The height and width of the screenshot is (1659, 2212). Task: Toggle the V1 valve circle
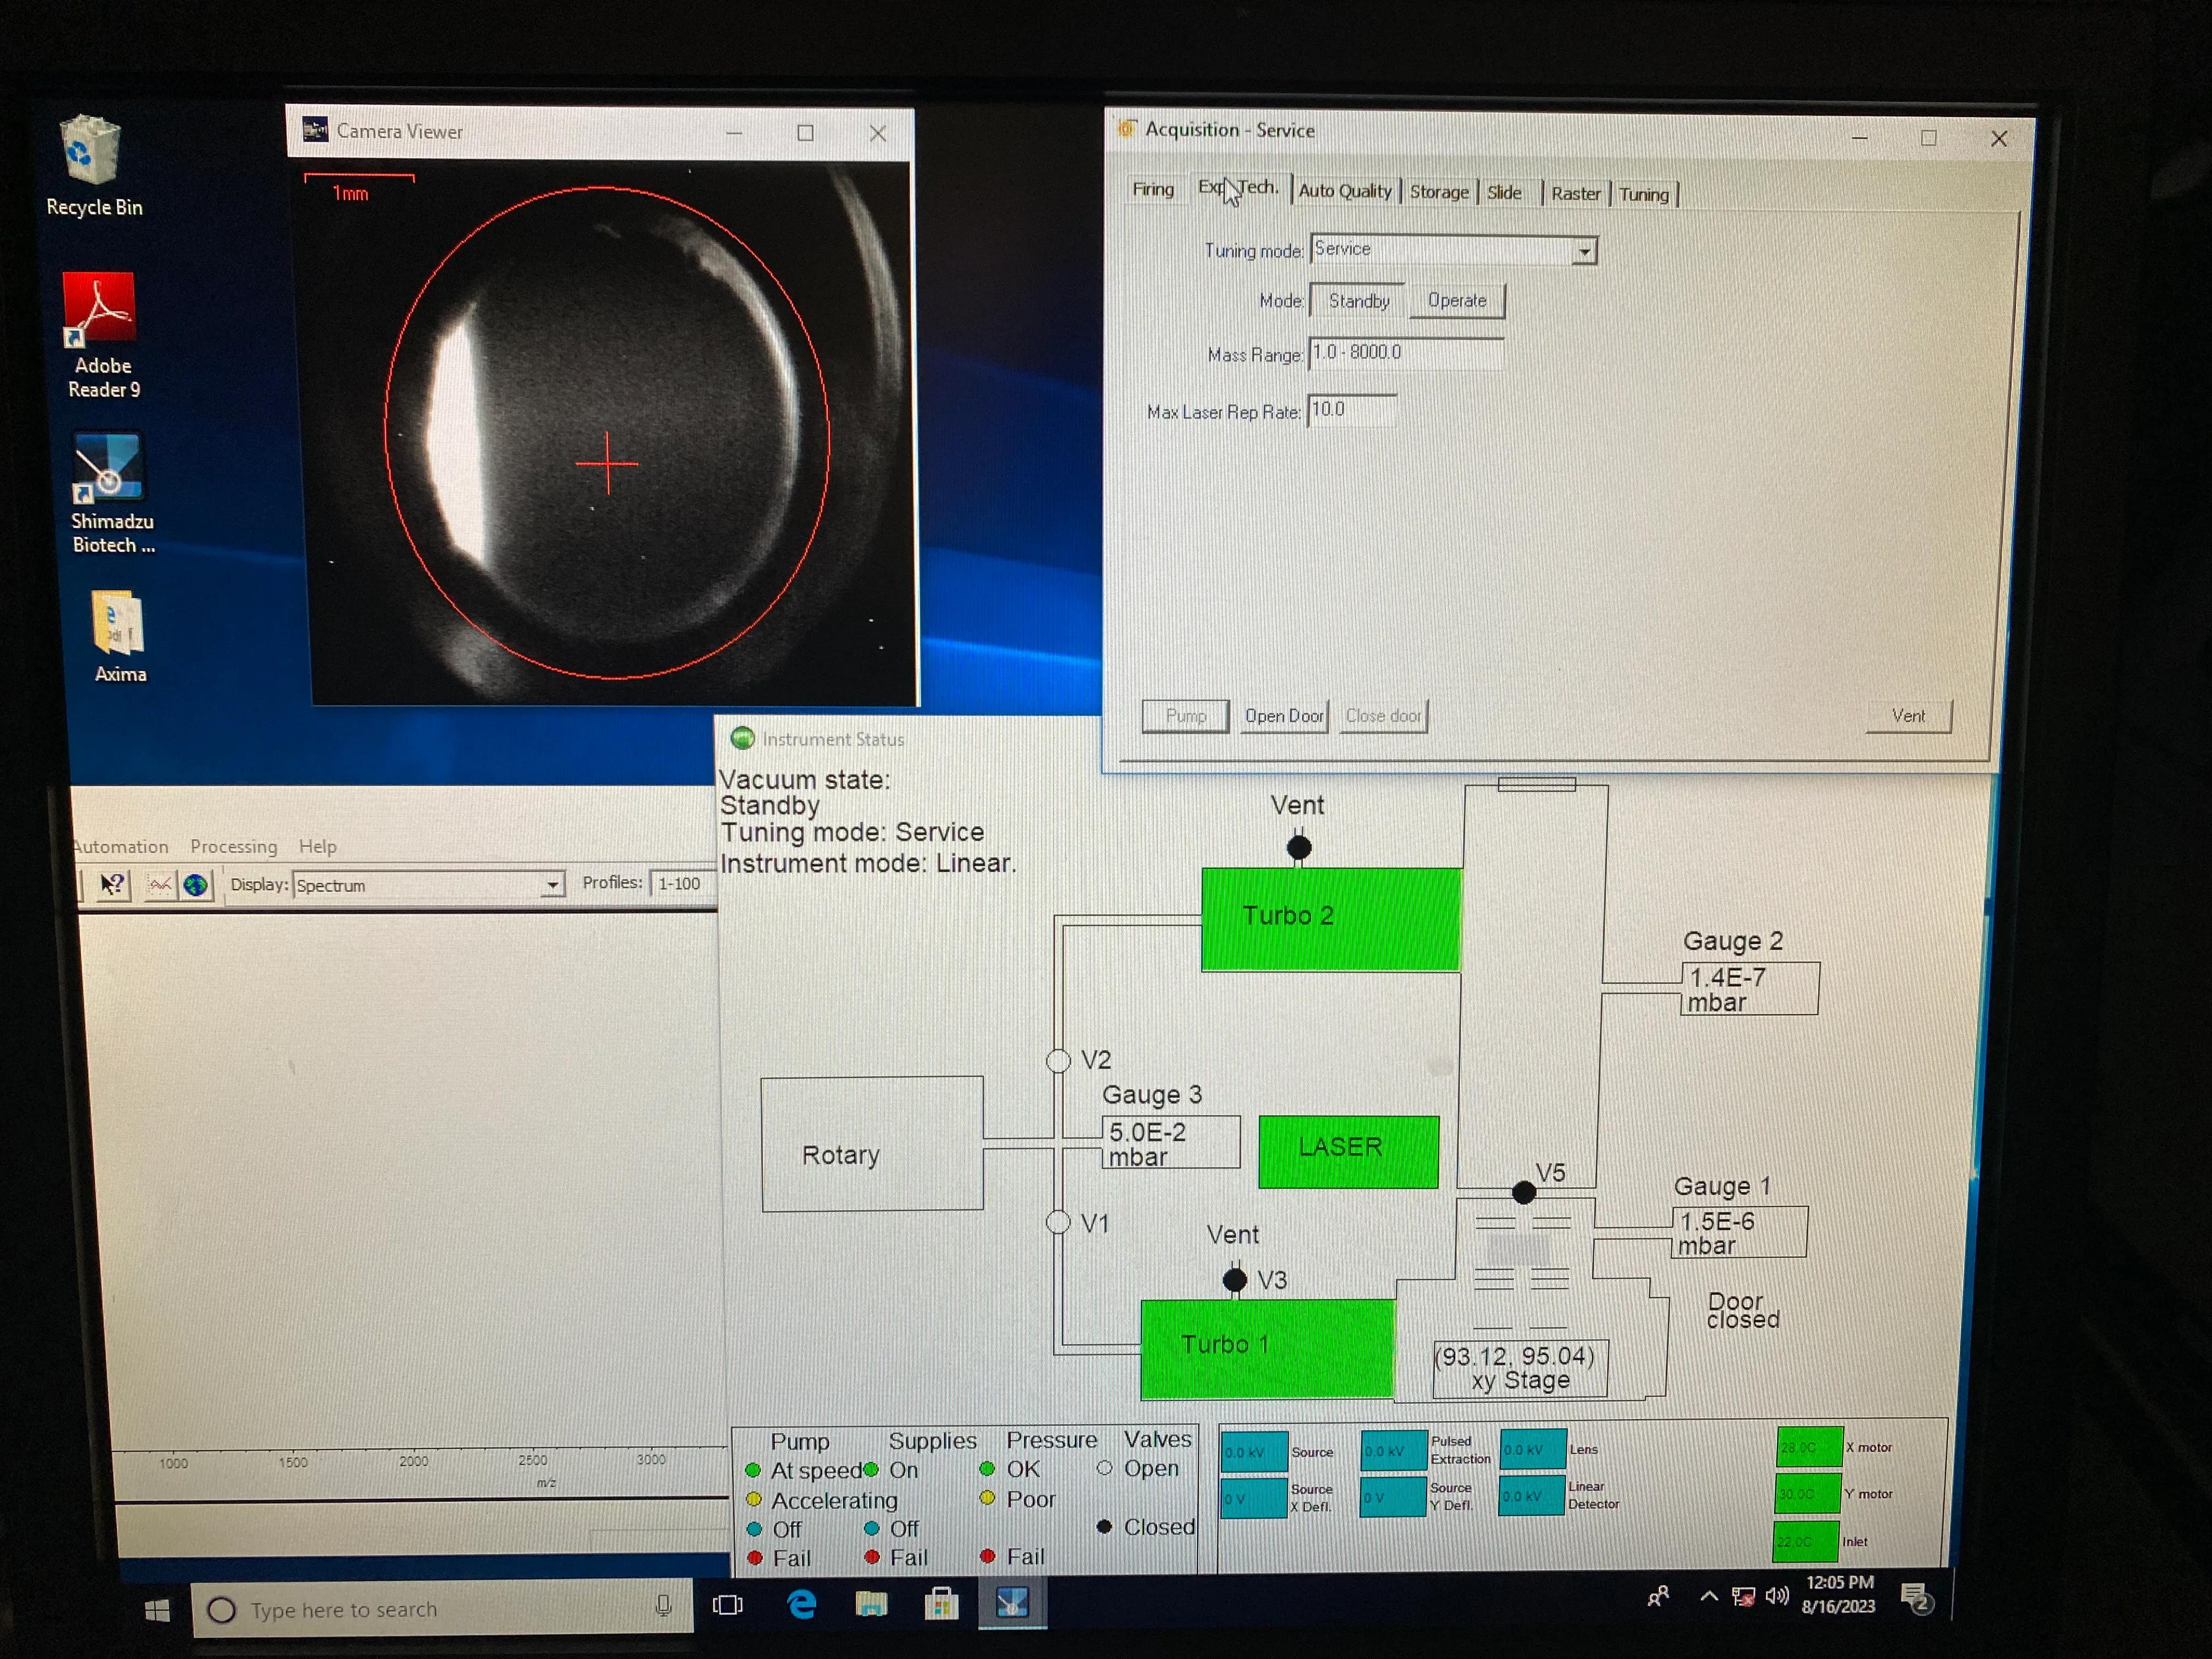click(x=1058, y=1223)
